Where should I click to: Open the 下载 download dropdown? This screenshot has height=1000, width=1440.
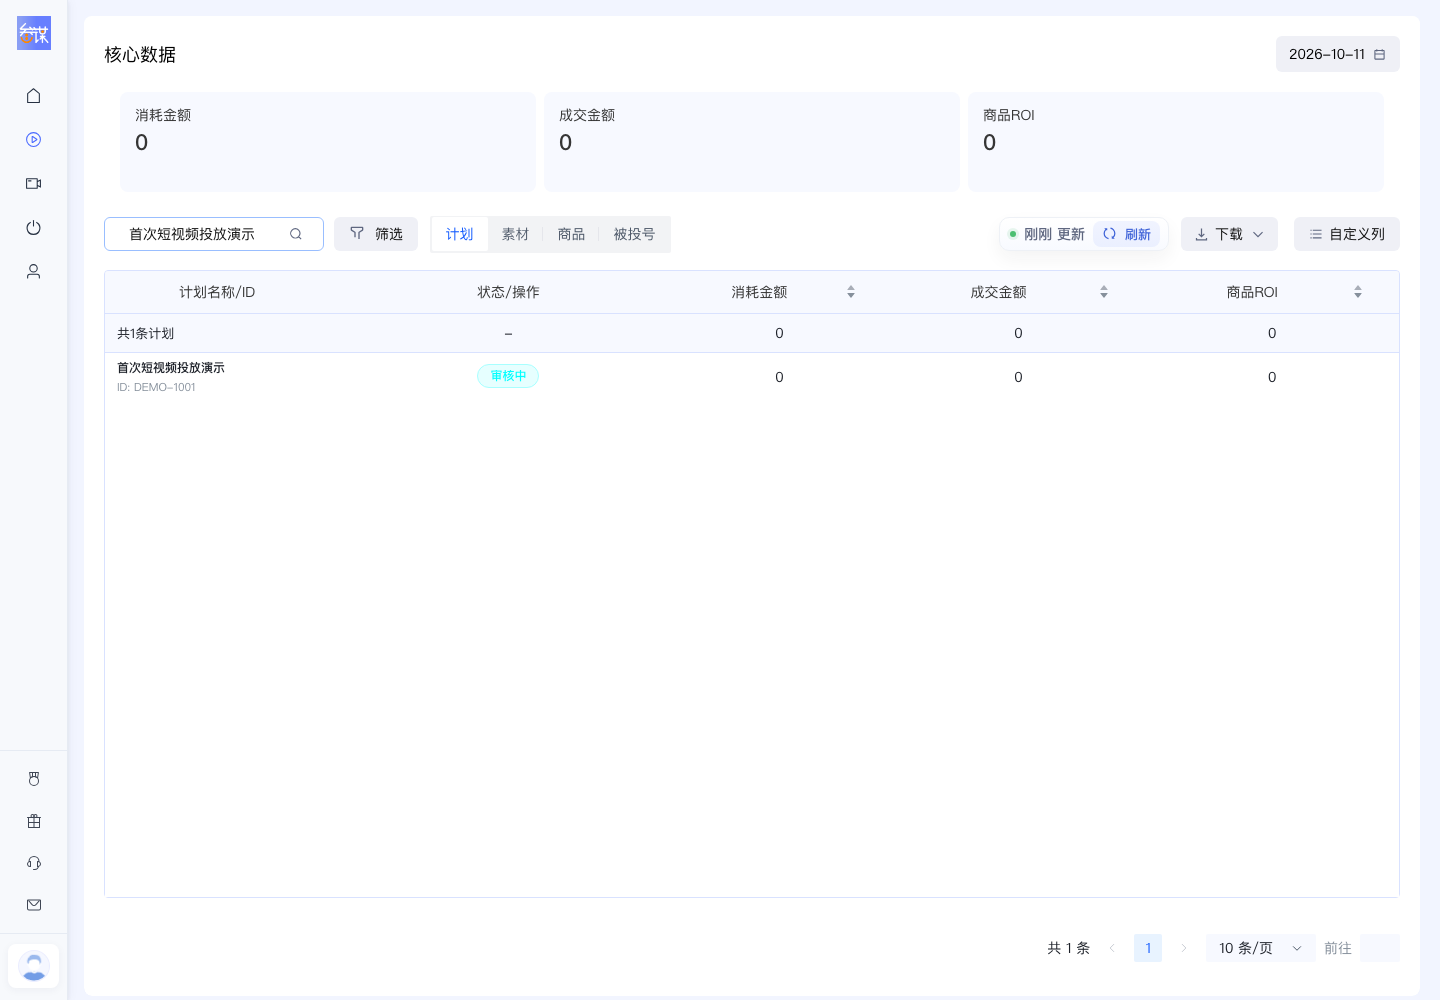[x=1229, y=234]
